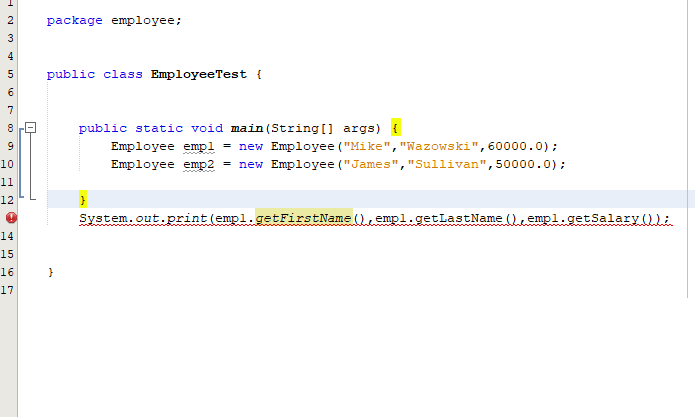
Task: Click the 'print' method name on the error line
Action: click(x=187, y=218)
